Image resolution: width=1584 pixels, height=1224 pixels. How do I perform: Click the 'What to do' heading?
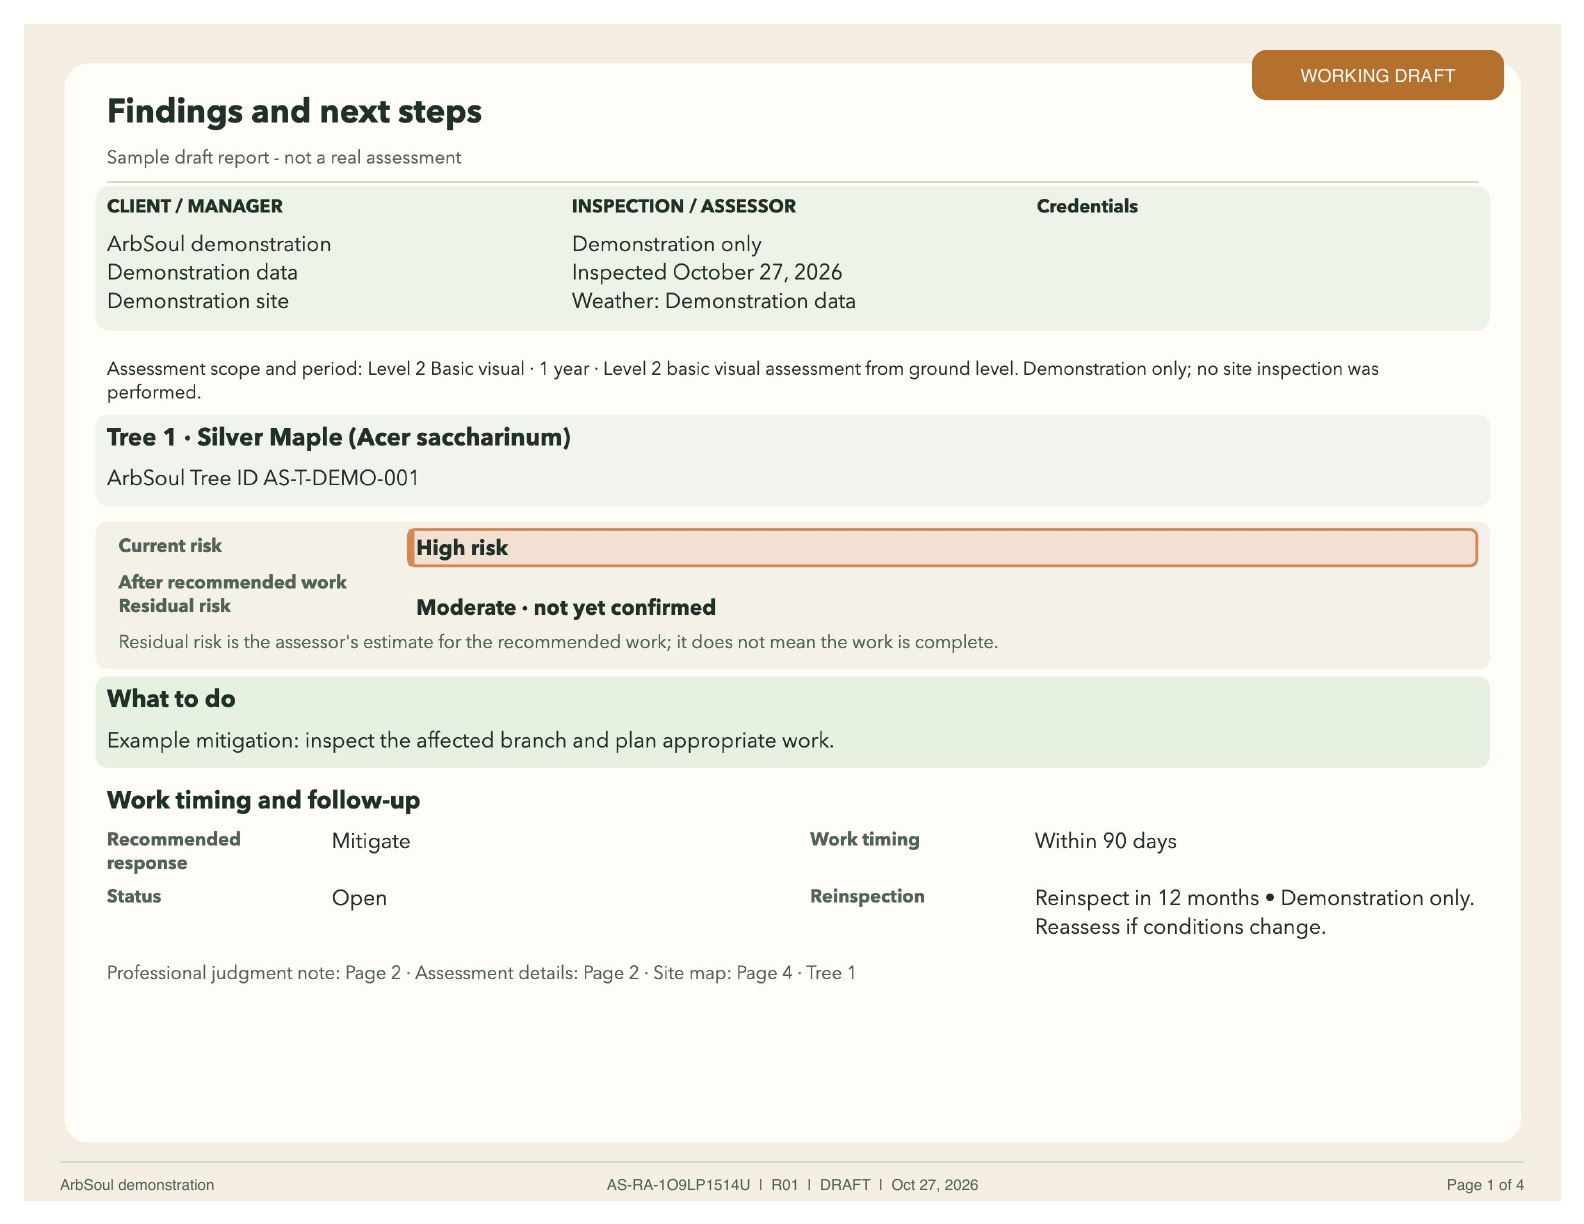click(171, 699)
